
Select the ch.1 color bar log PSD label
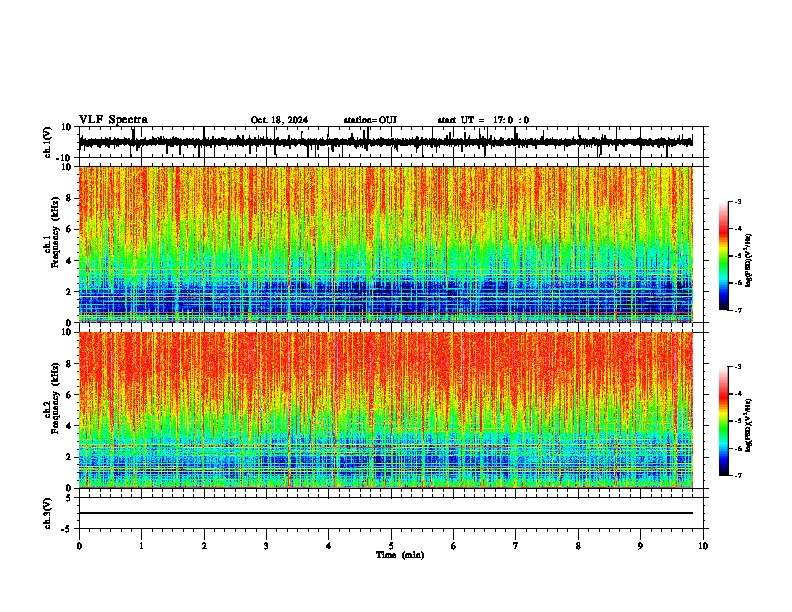point(748,261)
